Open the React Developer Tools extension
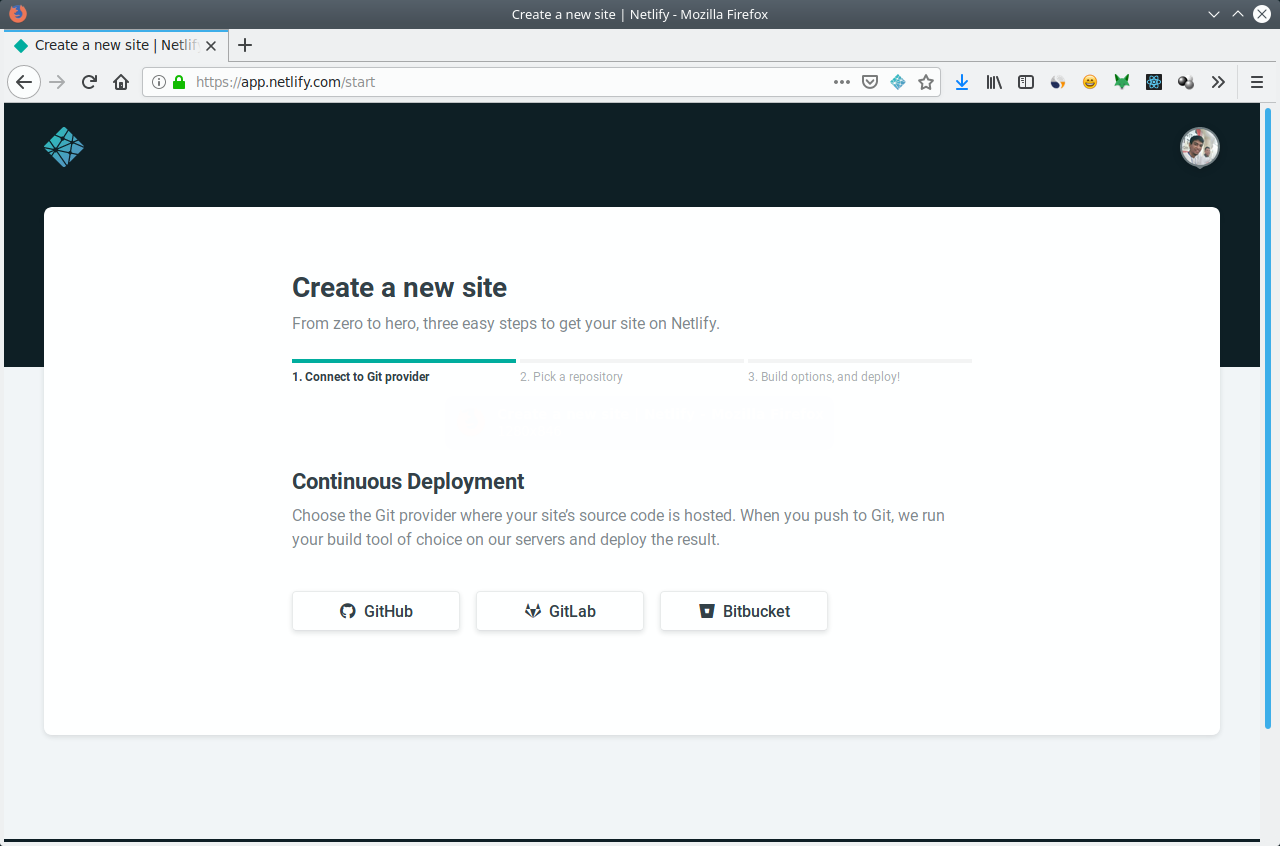This screenshot has width=1280, height=846. tap(1154, 82)
